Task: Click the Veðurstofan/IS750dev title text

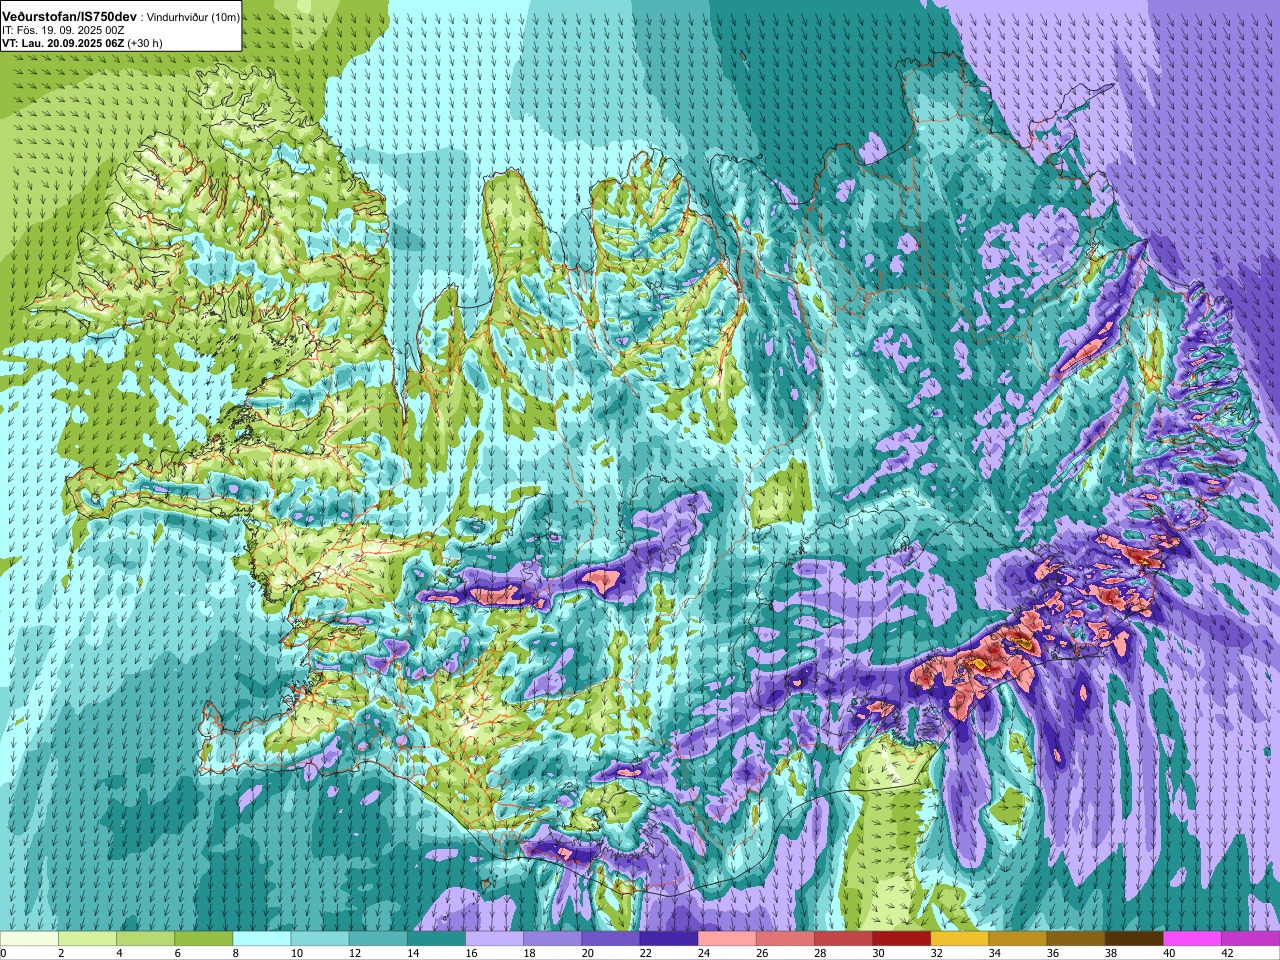Action: click(x=69, y=17)
